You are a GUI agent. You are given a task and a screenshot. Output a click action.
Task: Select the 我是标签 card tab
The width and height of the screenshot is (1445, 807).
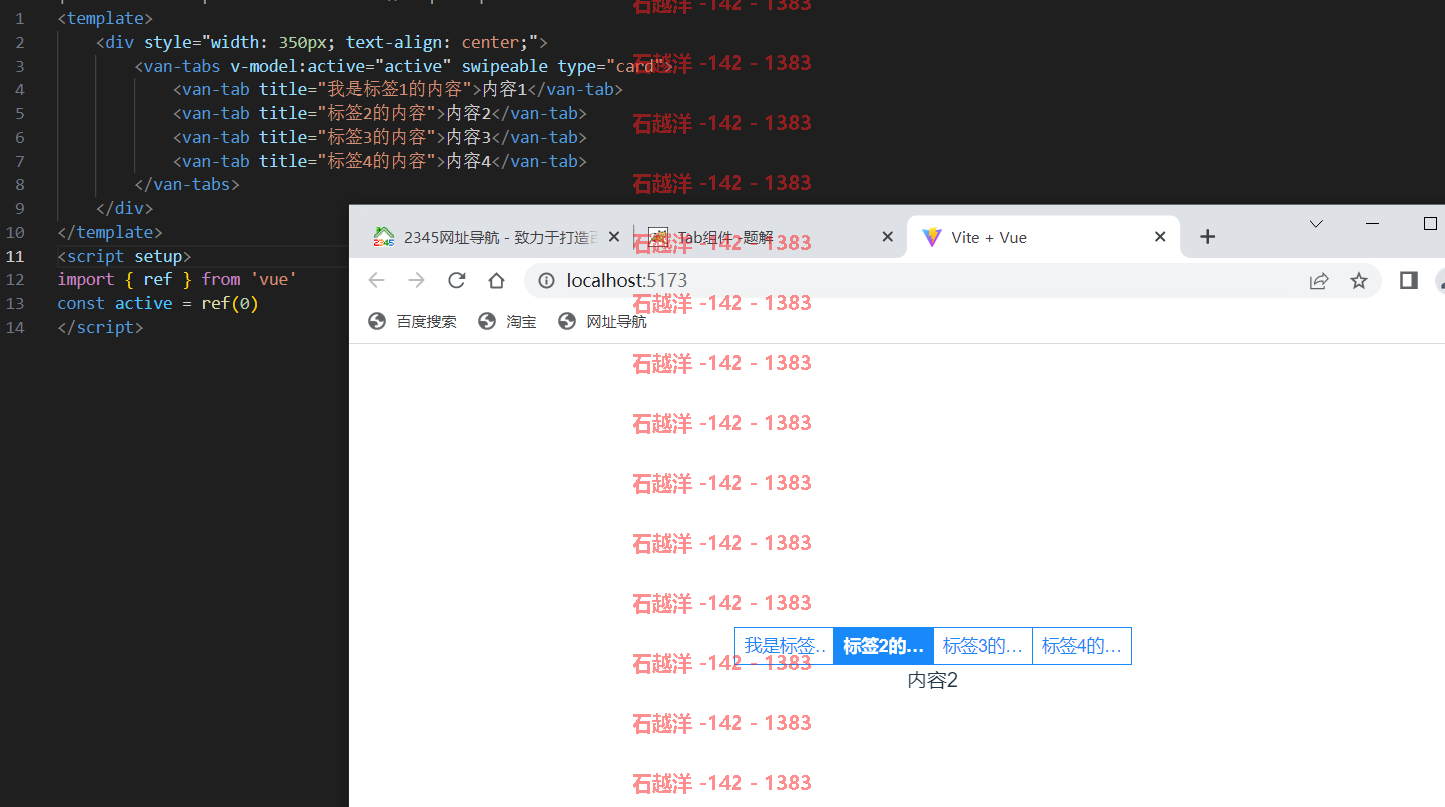pos(784,646)
